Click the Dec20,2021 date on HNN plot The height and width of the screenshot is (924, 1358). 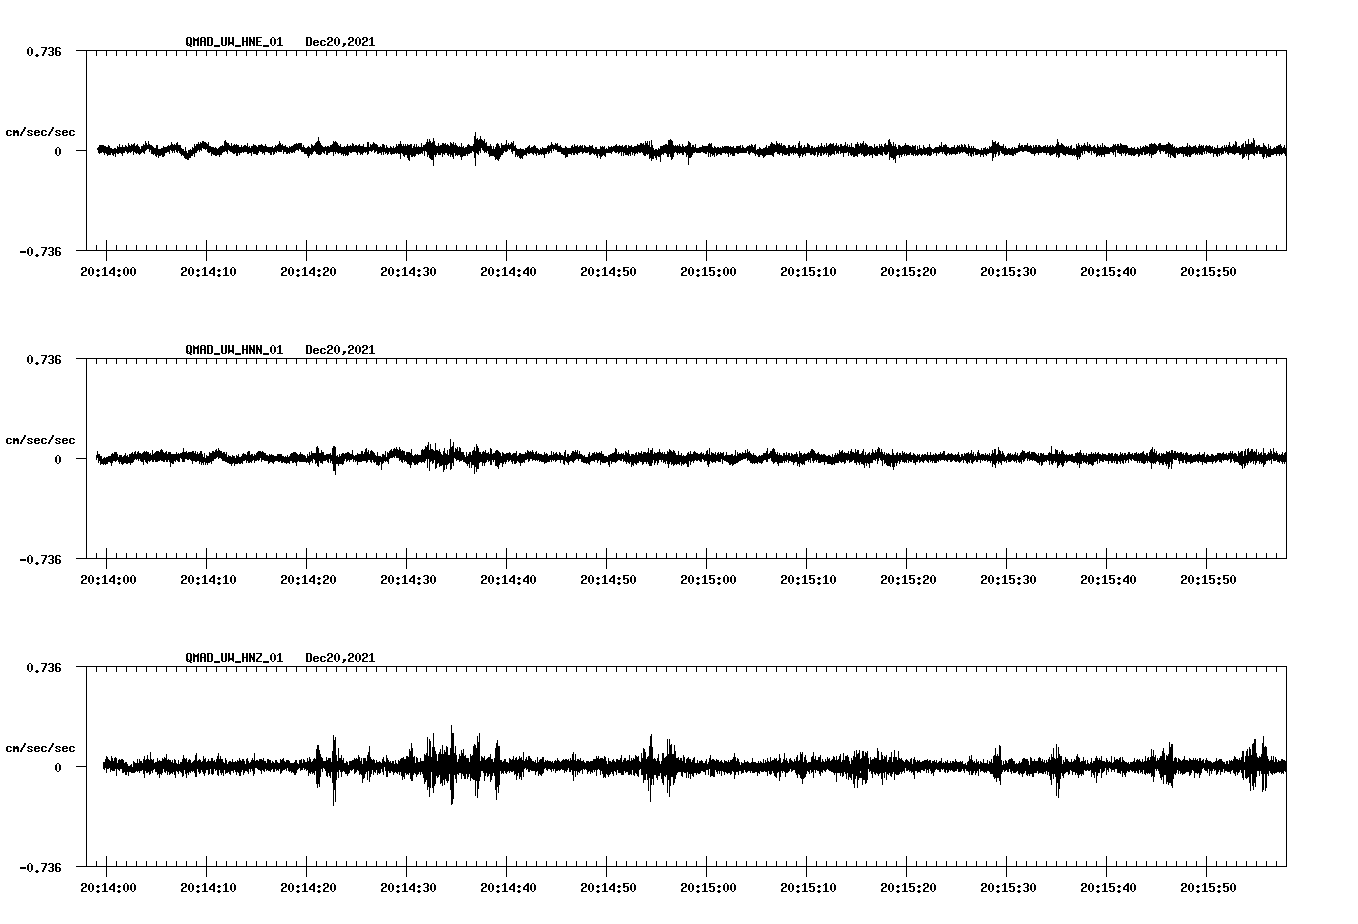[x=340, y=350]
